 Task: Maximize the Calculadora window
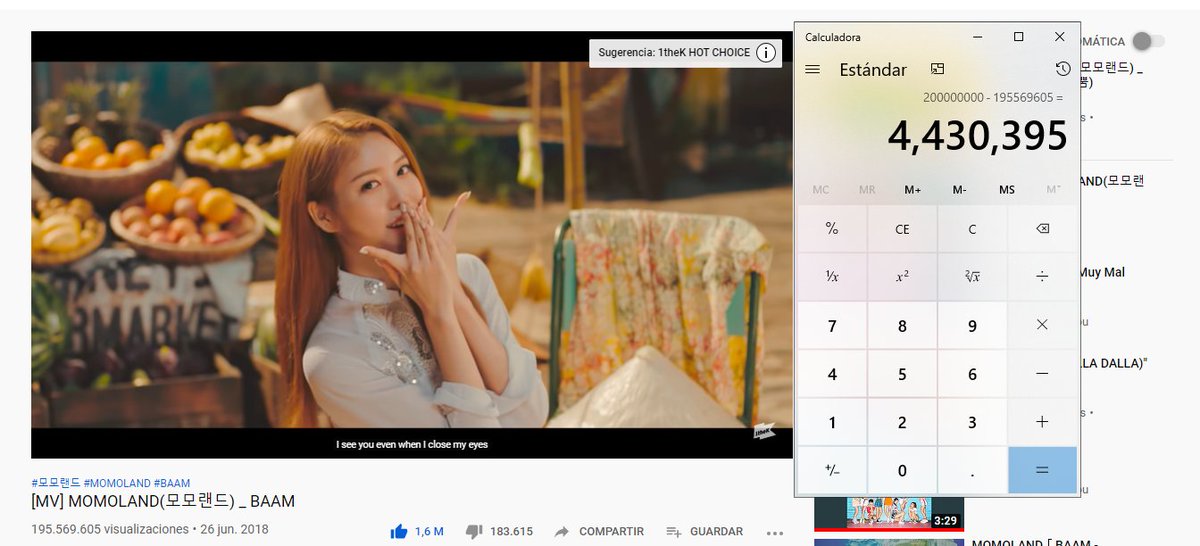(1018, 37)
